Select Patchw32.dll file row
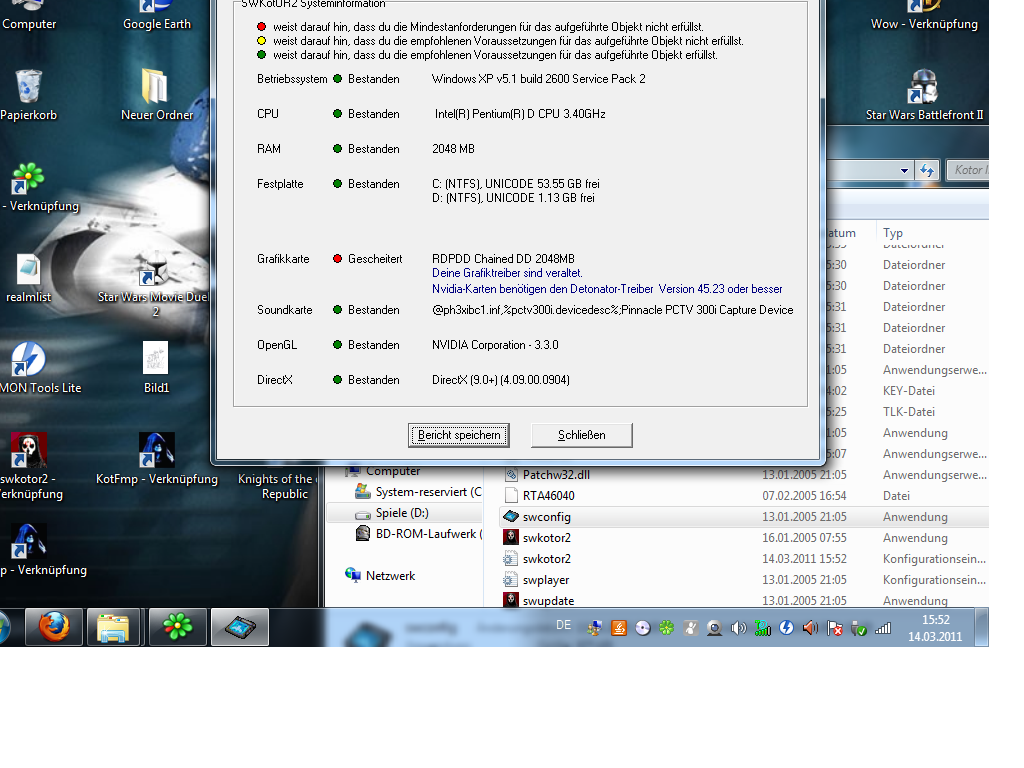 (744, 475)
